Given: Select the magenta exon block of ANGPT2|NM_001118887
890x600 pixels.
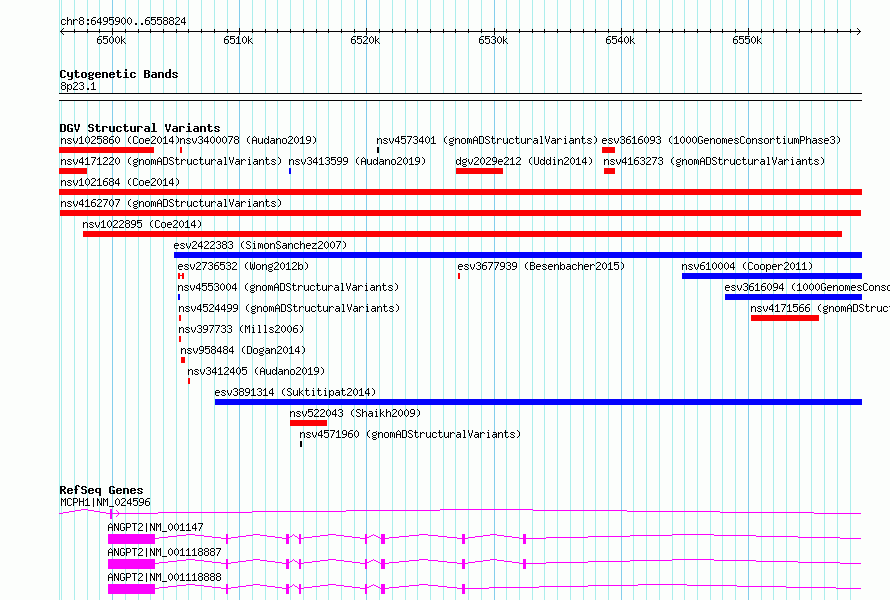Looking at the screenshot, I should (x=131, y=564).
